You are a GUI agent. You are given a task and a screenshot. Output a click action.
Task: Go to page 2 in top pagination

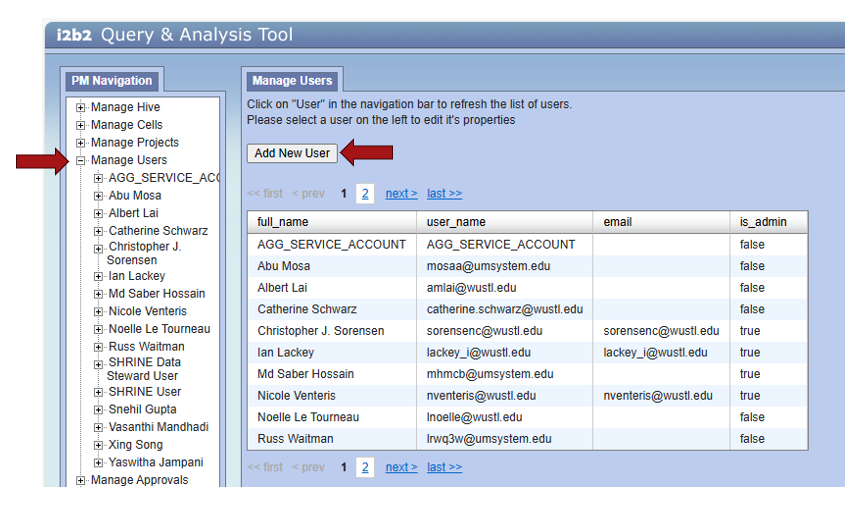point(365,194)
